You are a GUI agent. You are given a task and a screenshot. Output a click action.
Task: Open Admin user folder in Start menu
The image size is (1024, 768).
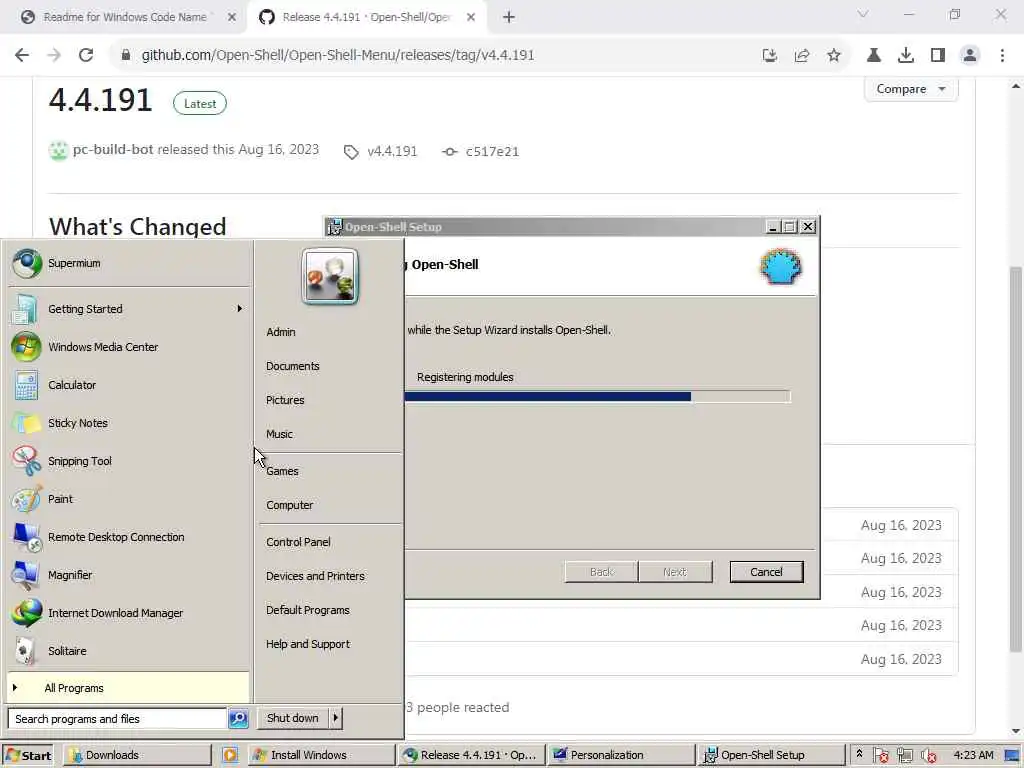281,332
